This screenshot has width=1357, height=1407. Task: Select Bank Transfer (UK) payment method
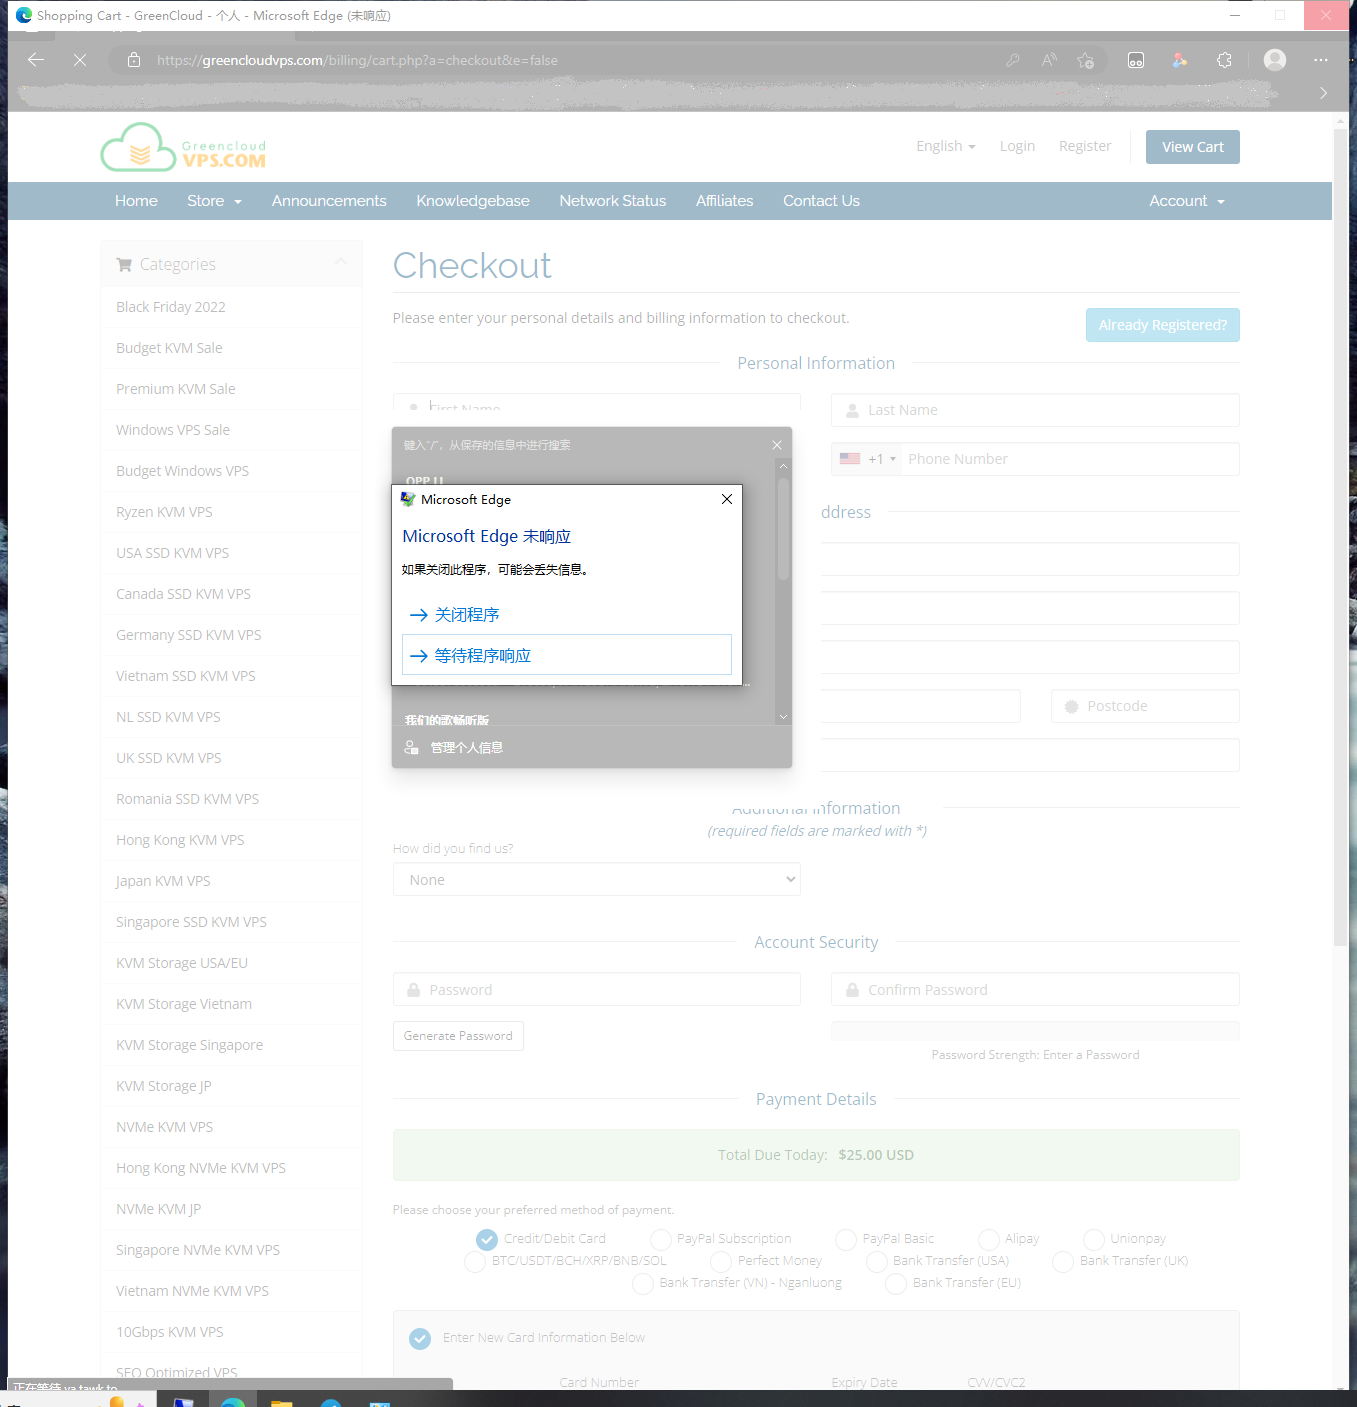pyautogui.click(x=1063, y=1261)
